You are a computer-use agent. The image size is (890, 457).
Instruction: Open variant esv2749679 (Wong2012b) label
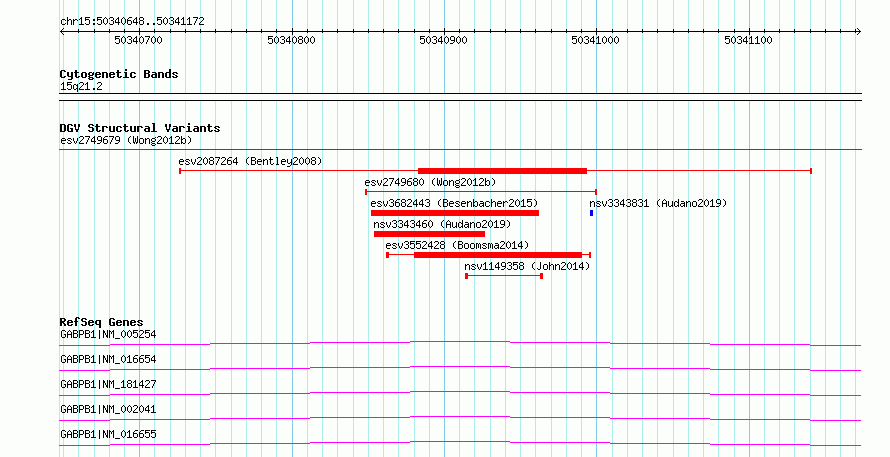pyautogui.click(x=126, y=140)
